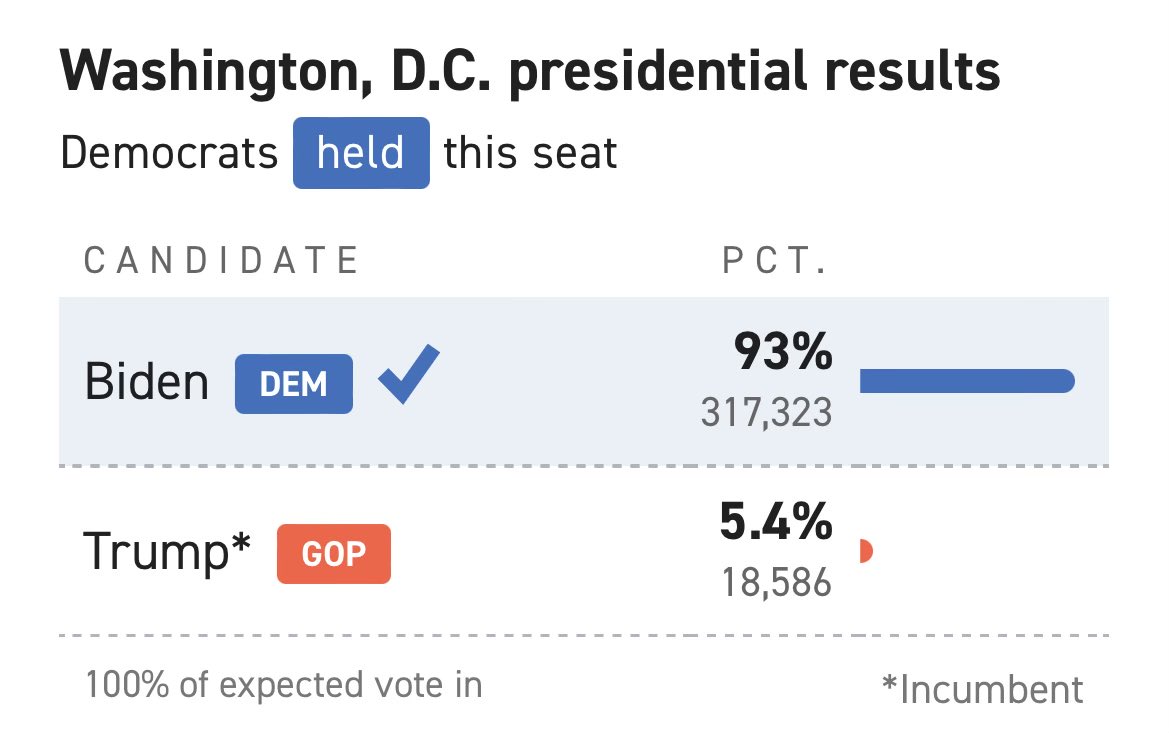
Task: Click the 317,323 vote count
Action: click(766, 413)
